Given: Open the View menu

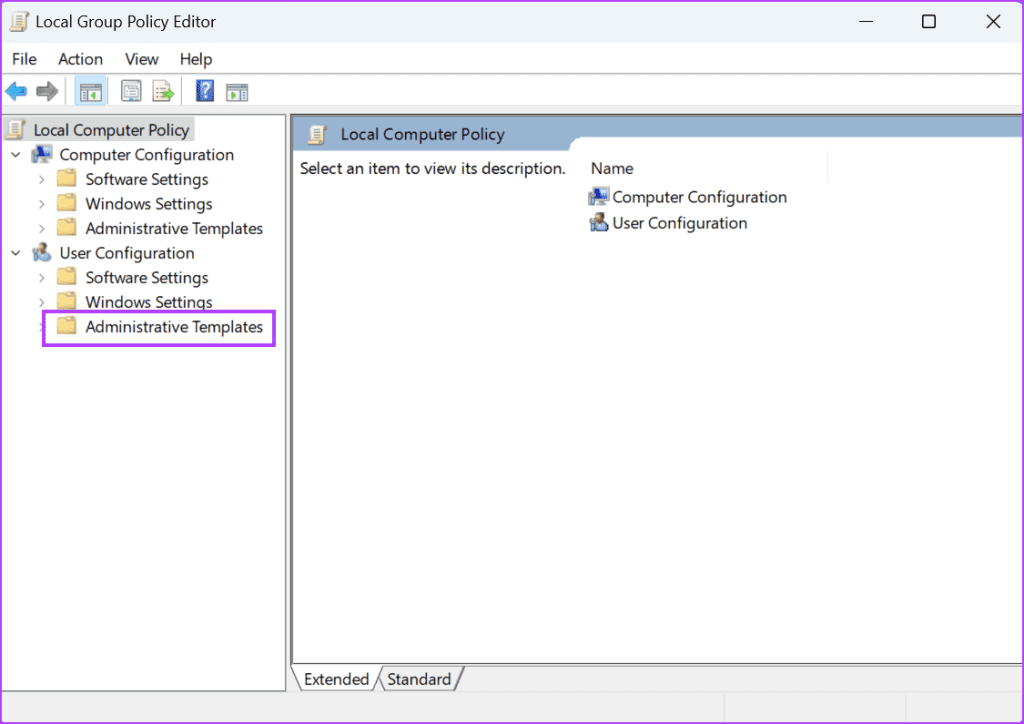Looking at the screenshot, I should coord(142,59).
